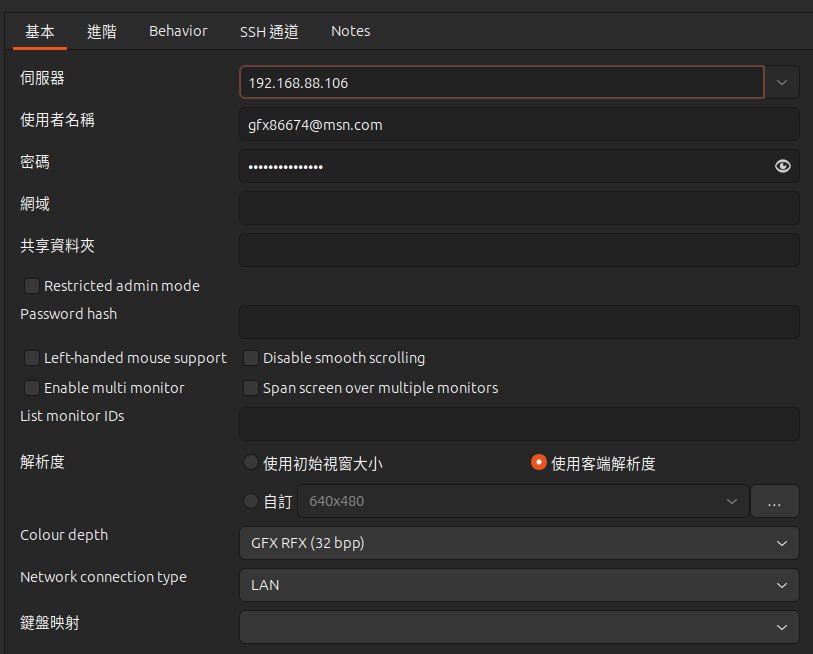The image size is (813, 654).
Task: Check Disable smooth scrolling
Action: click(x=251, y=358)
